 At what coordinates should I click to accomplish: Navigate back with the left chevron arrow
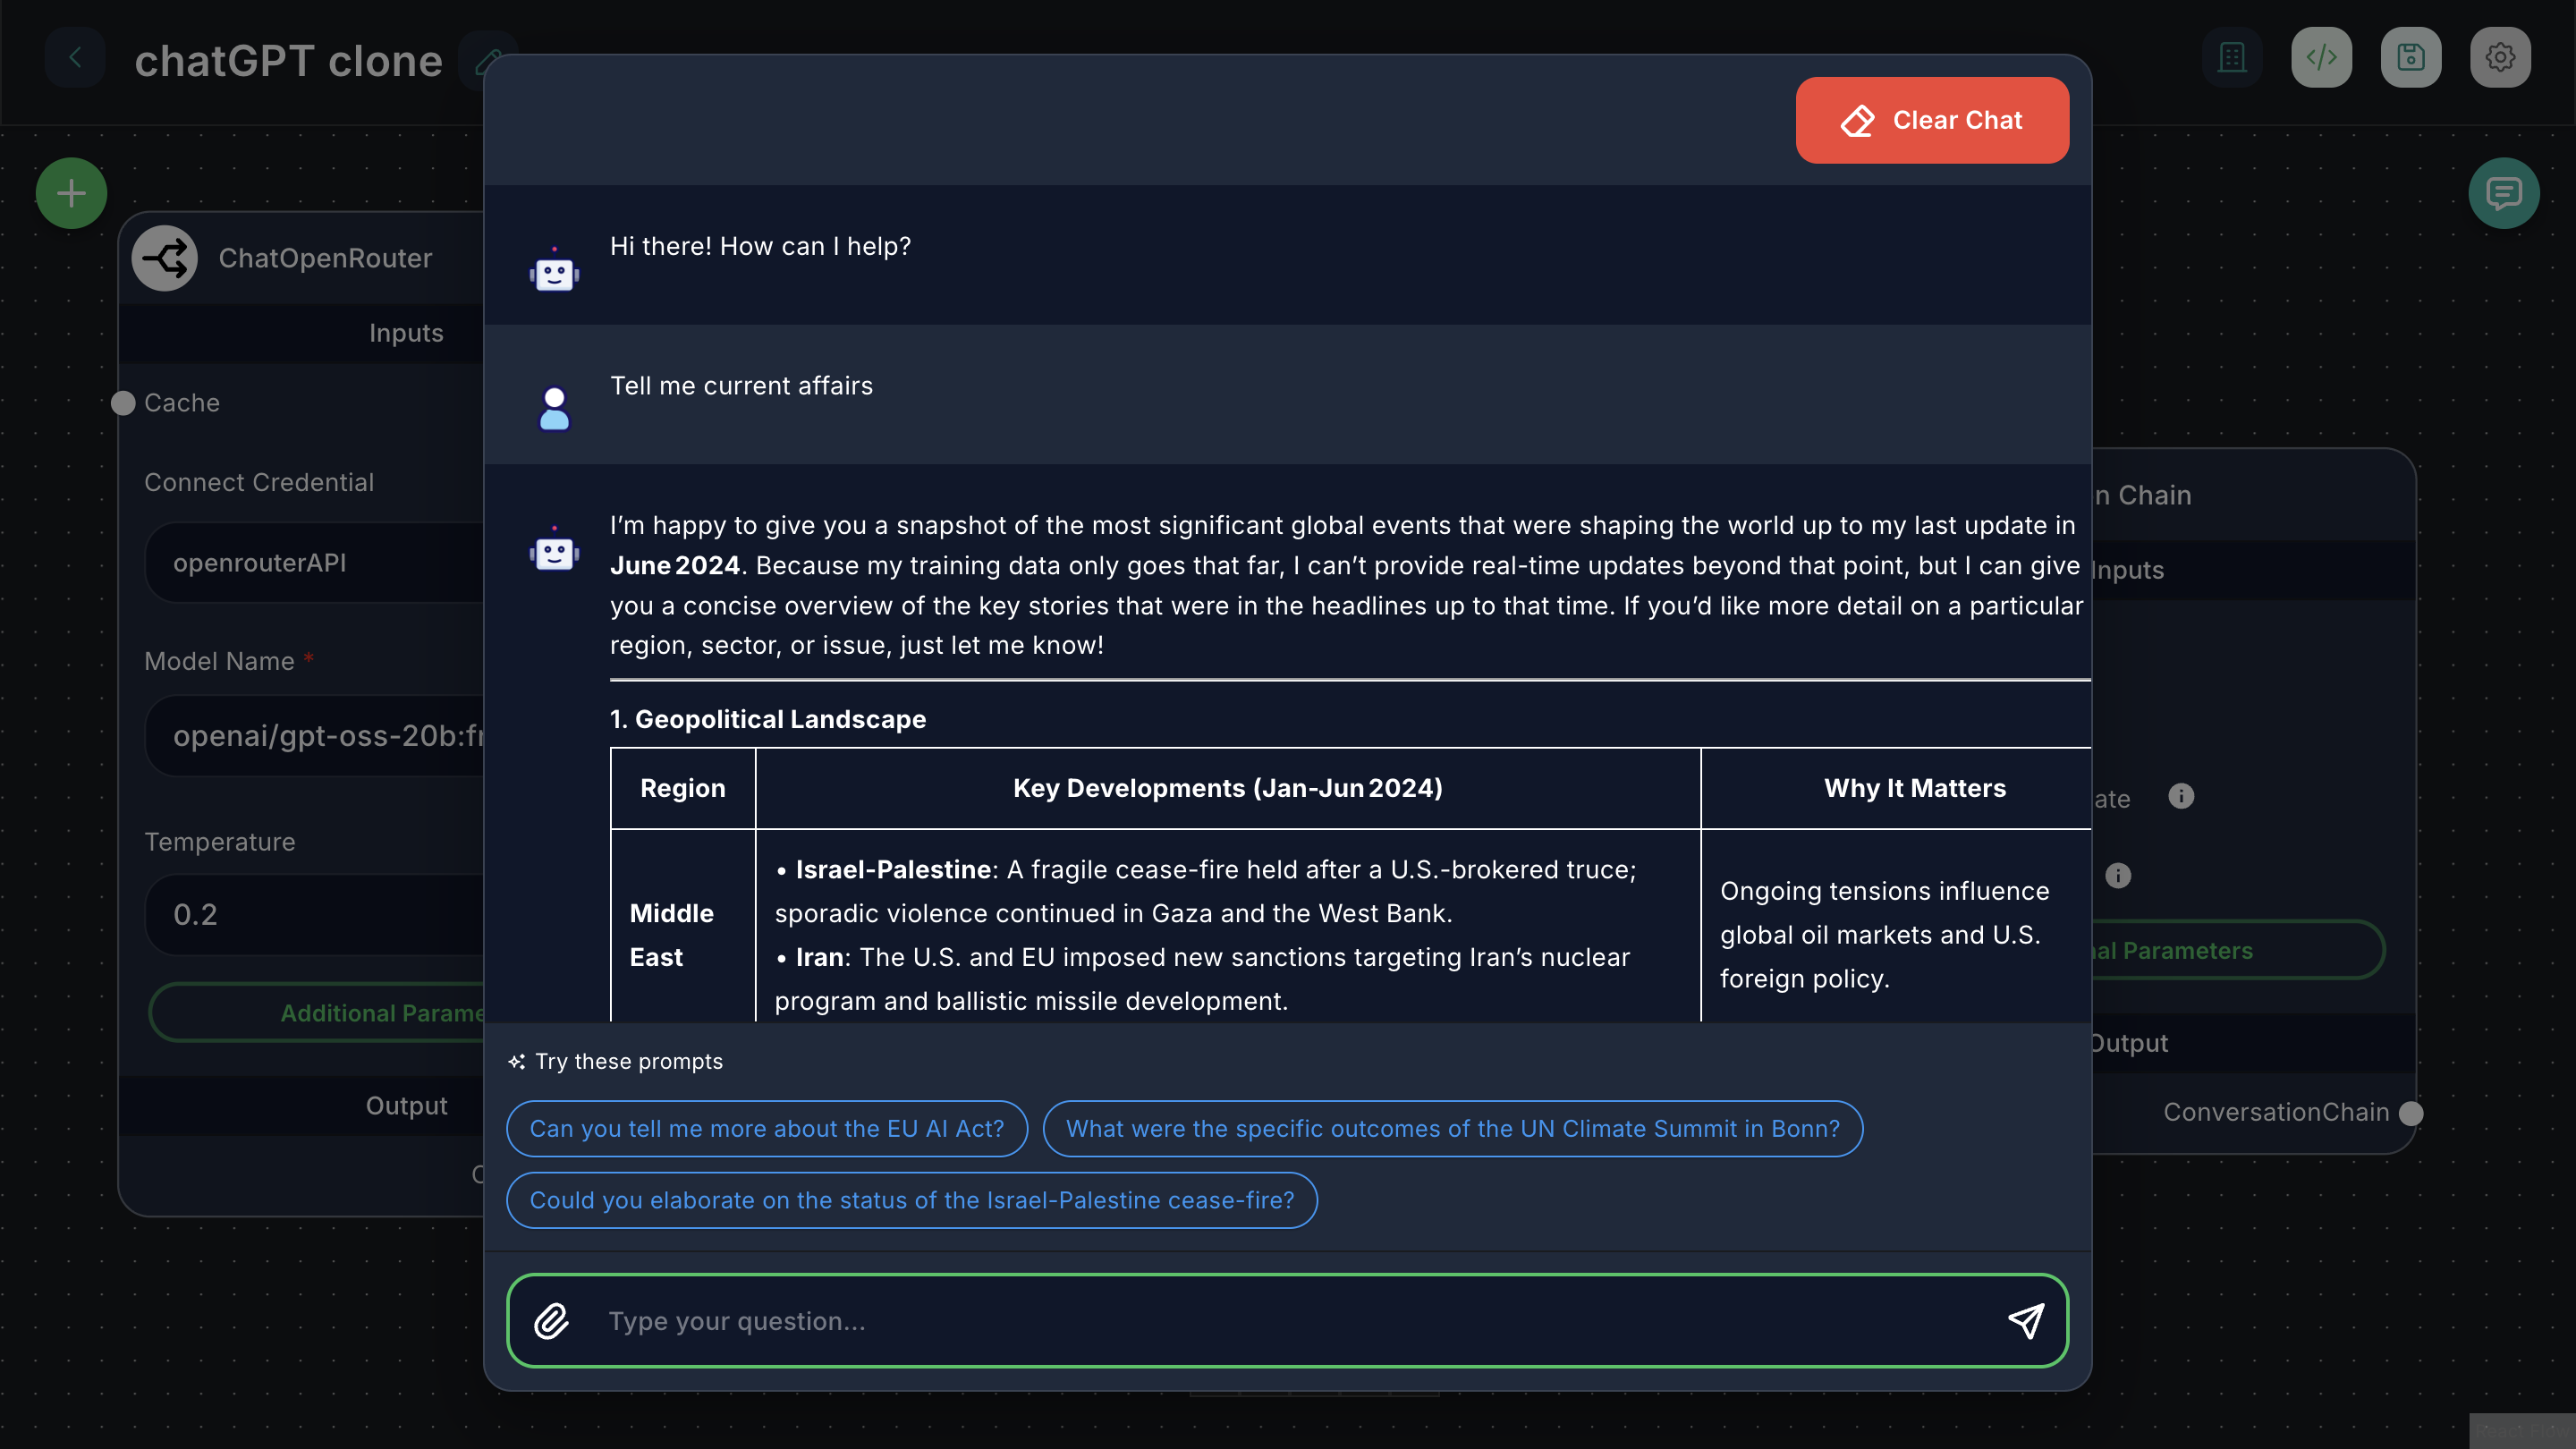point(75,57)
